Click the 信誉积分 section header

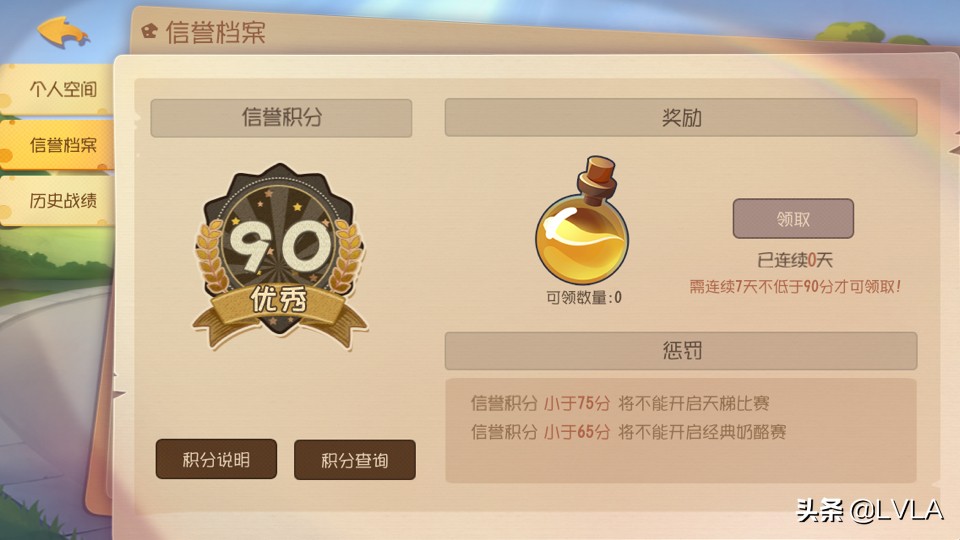click(281, 118)
